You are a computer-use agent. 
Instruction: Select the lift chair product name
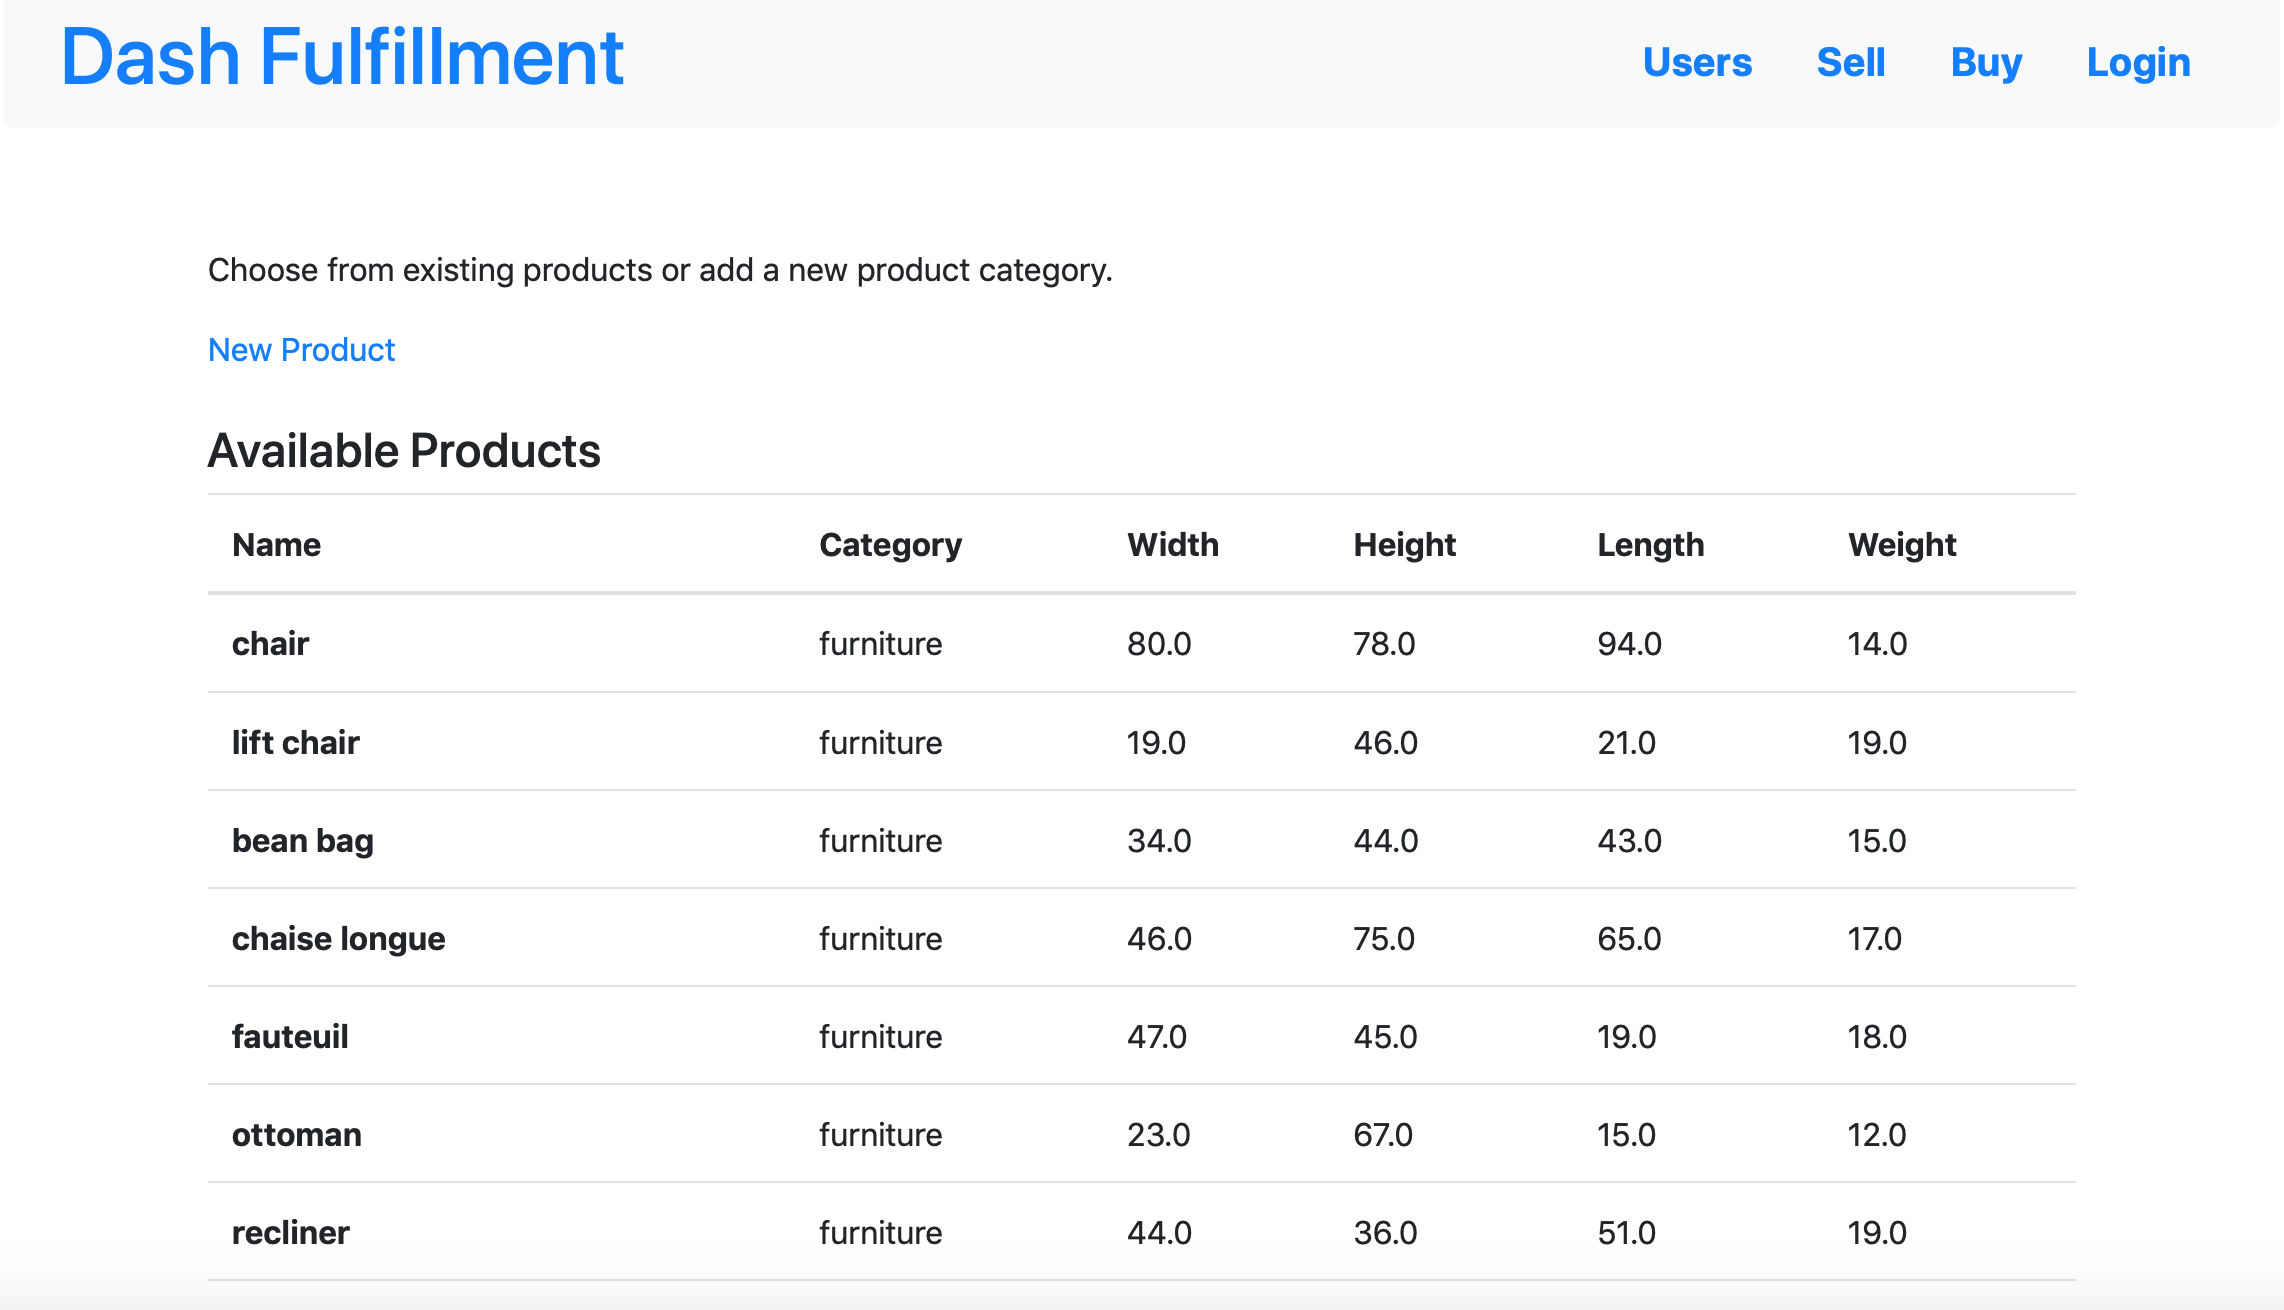[x=295, y=743]
